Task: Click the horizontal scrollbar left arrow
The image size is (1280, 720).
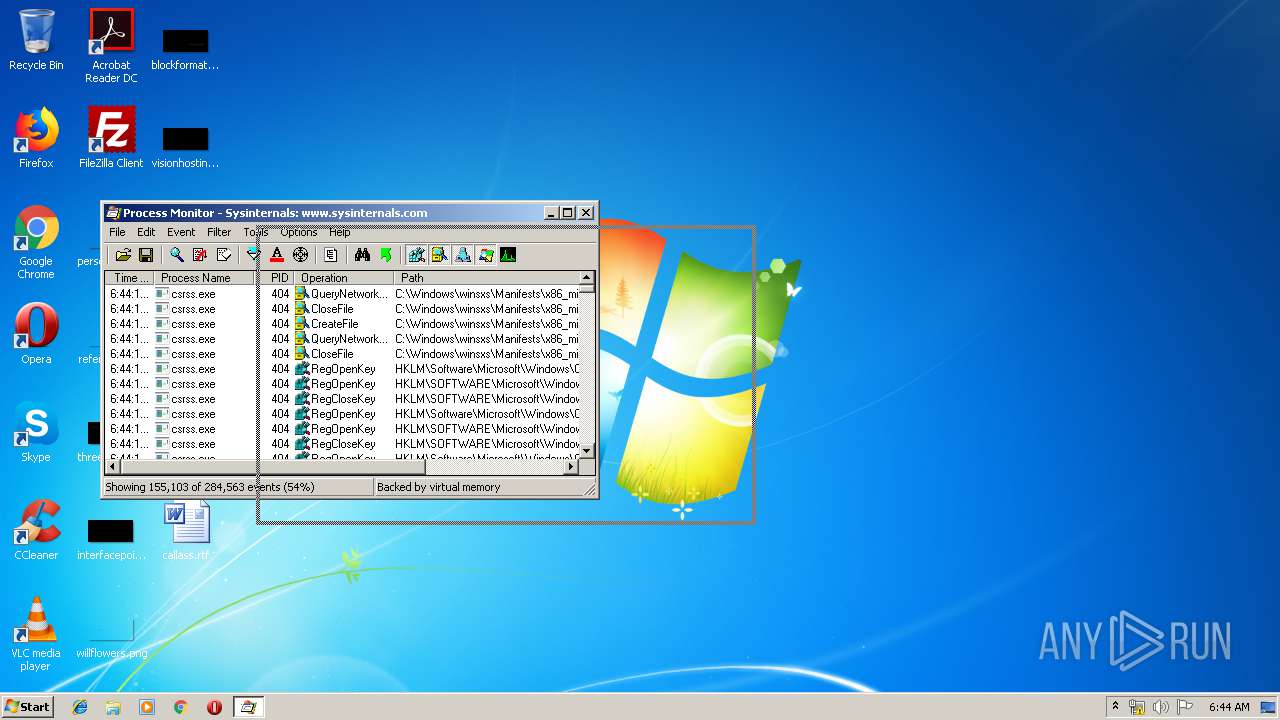Action: point(113,466)
